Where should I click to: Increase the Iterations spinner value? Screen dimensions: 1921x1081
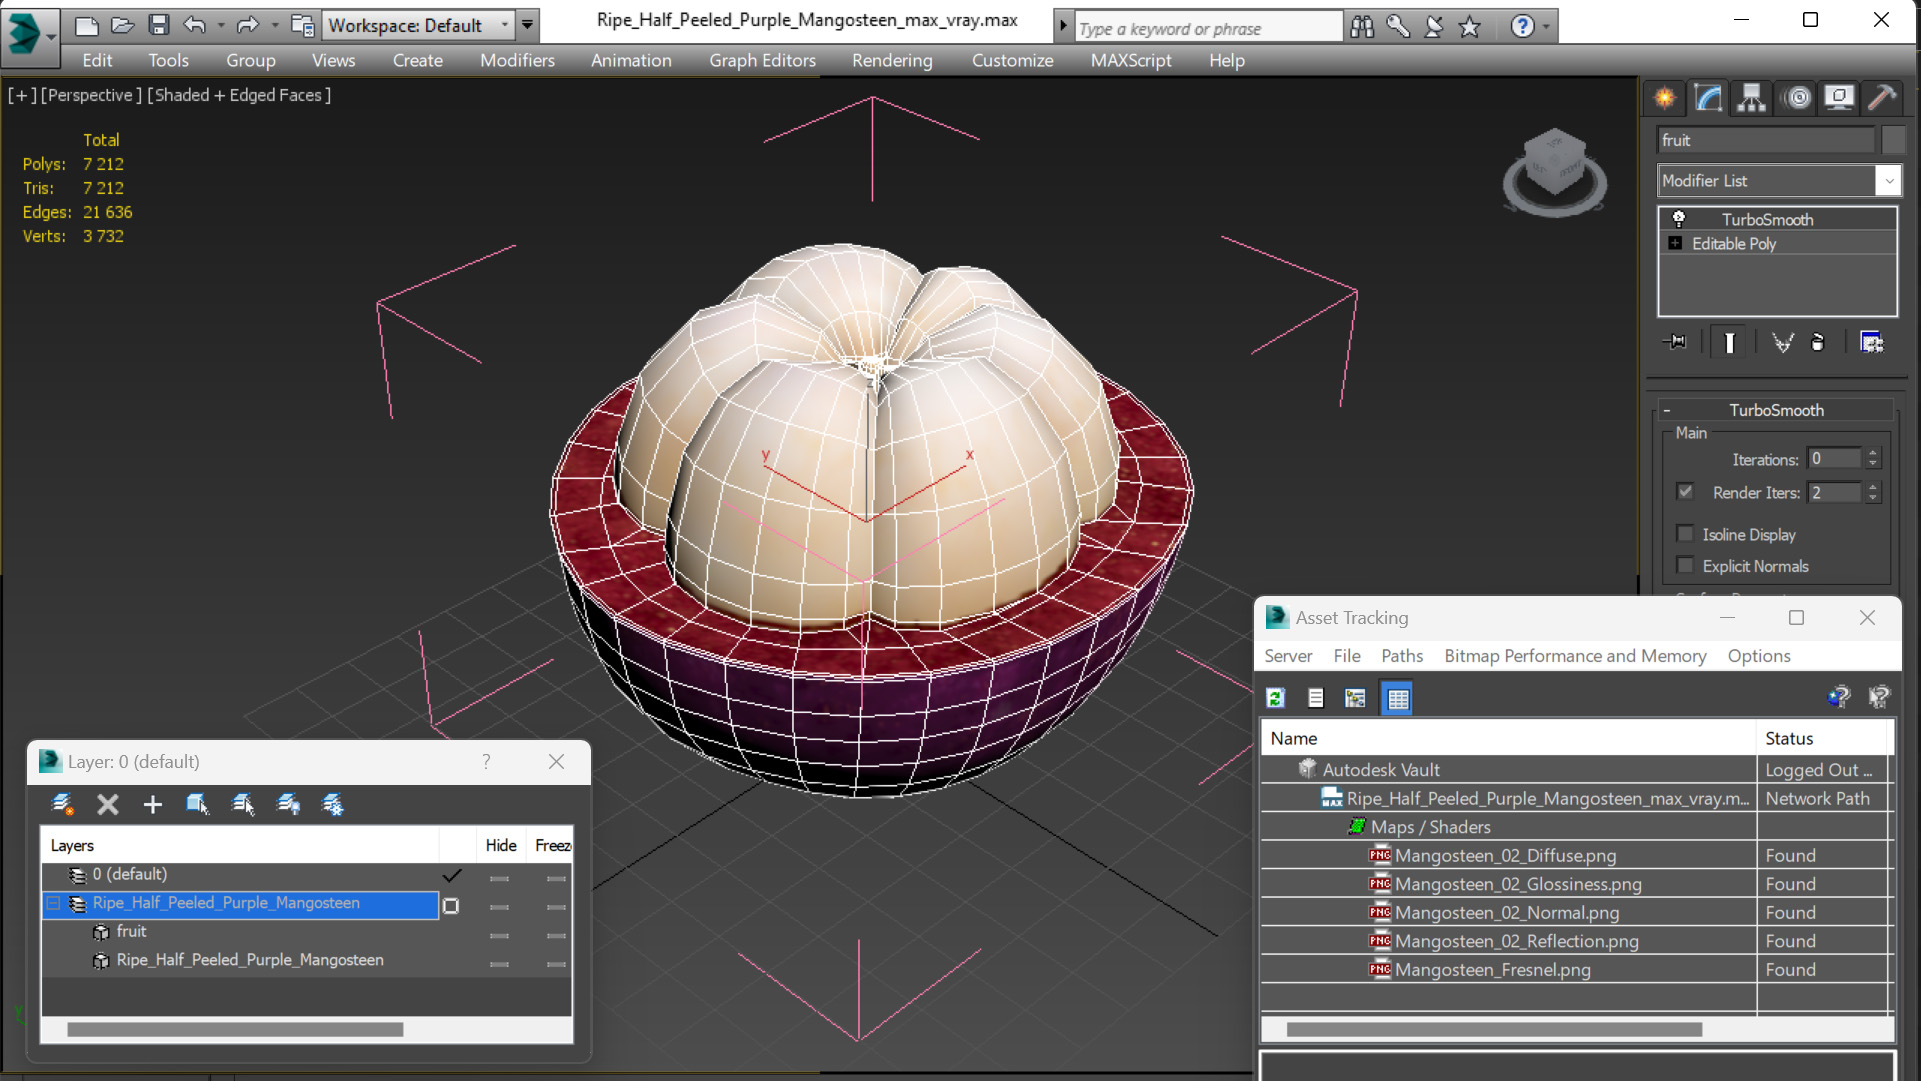[x=1874, y=453]
